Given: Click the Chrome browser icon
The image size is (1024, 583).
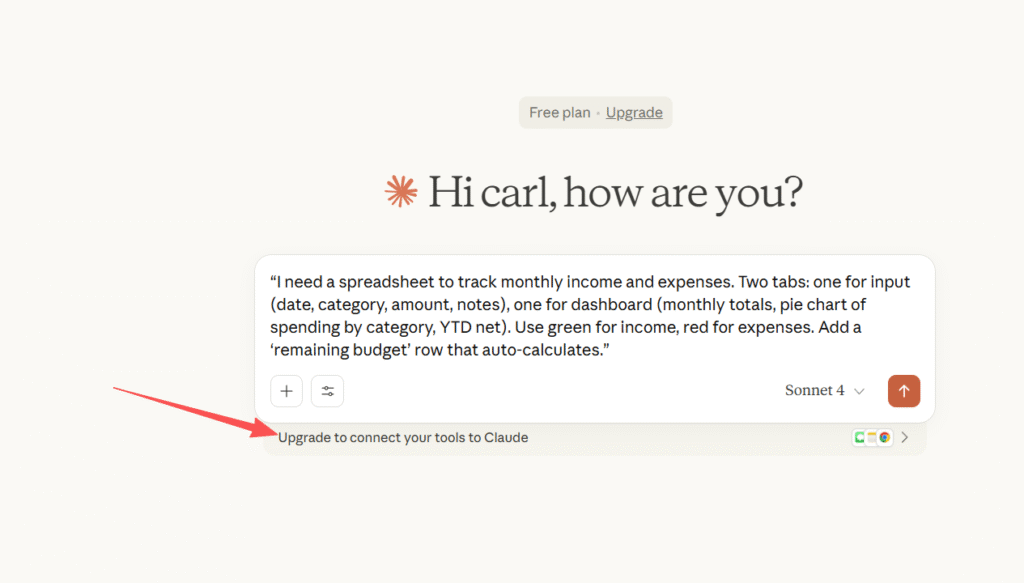Looking at the screenshot, I should click(x=884, y=437).
